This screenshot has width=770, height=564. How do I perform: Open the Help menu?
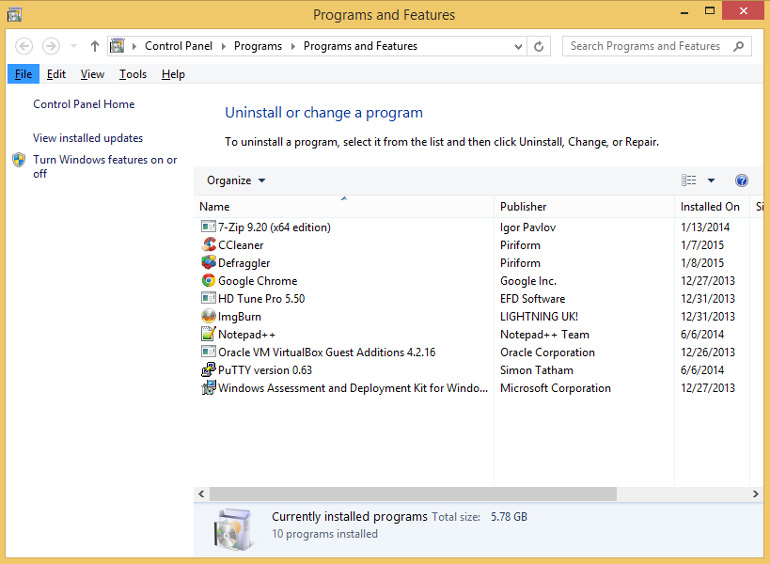173,74
